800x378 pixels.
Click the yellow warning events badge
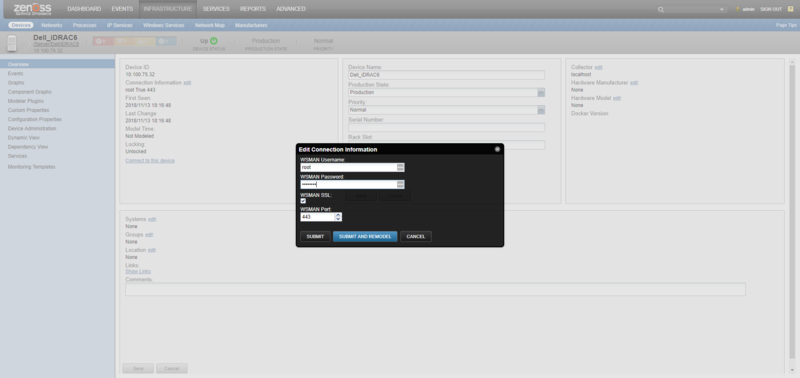click(x=145, y=41)
